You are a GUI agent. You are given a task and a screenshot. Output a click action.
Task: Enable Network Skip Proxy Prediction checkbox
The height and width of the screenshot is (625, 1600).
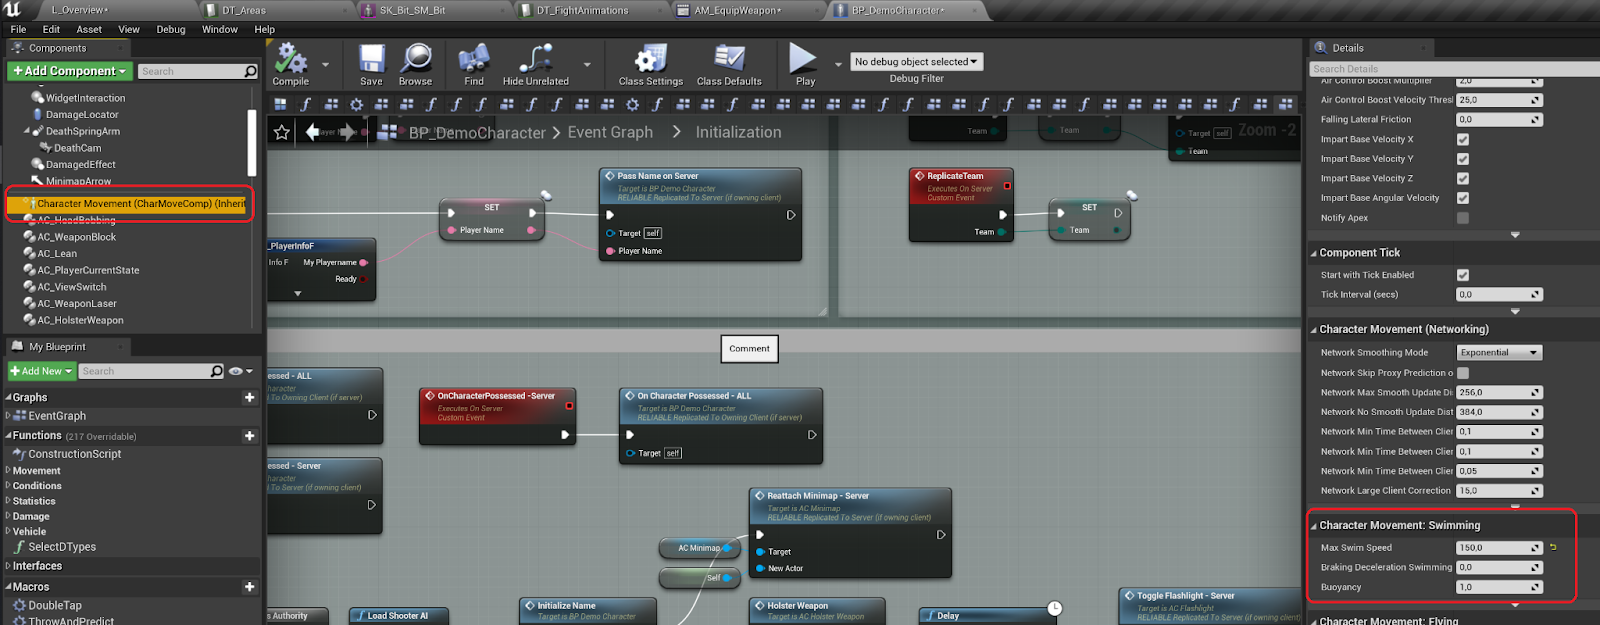click(x=1463, y=373)
